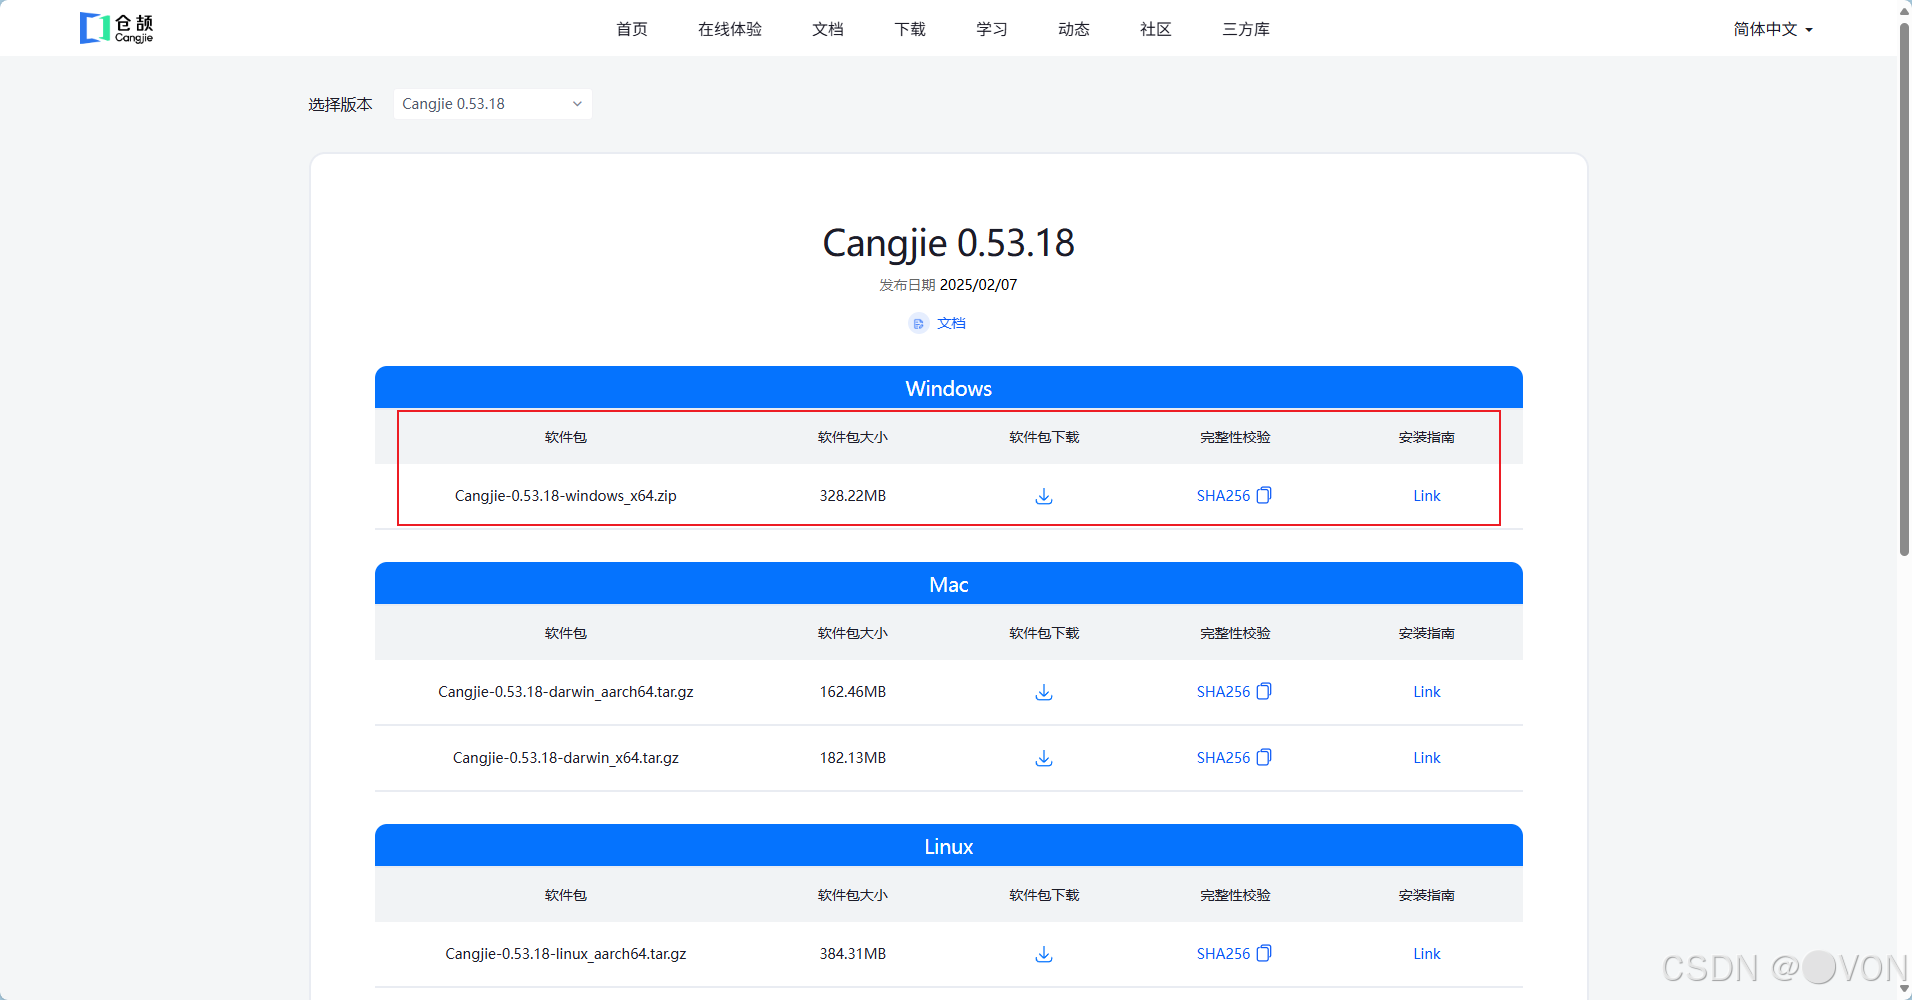
Task: Go to 社区 in the navigation bar
Action: [x=1156, y=29]
